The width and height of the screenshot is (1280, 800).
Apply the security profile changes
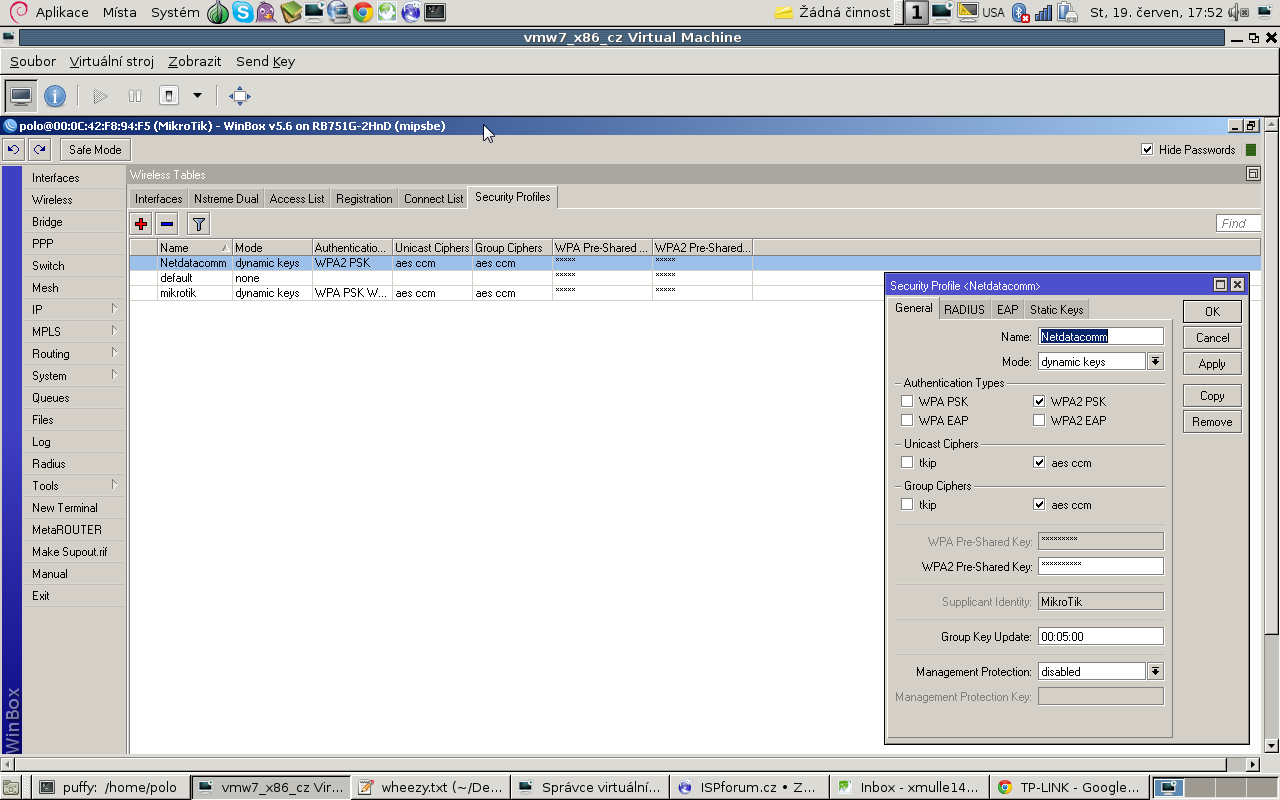point(1212,364)
